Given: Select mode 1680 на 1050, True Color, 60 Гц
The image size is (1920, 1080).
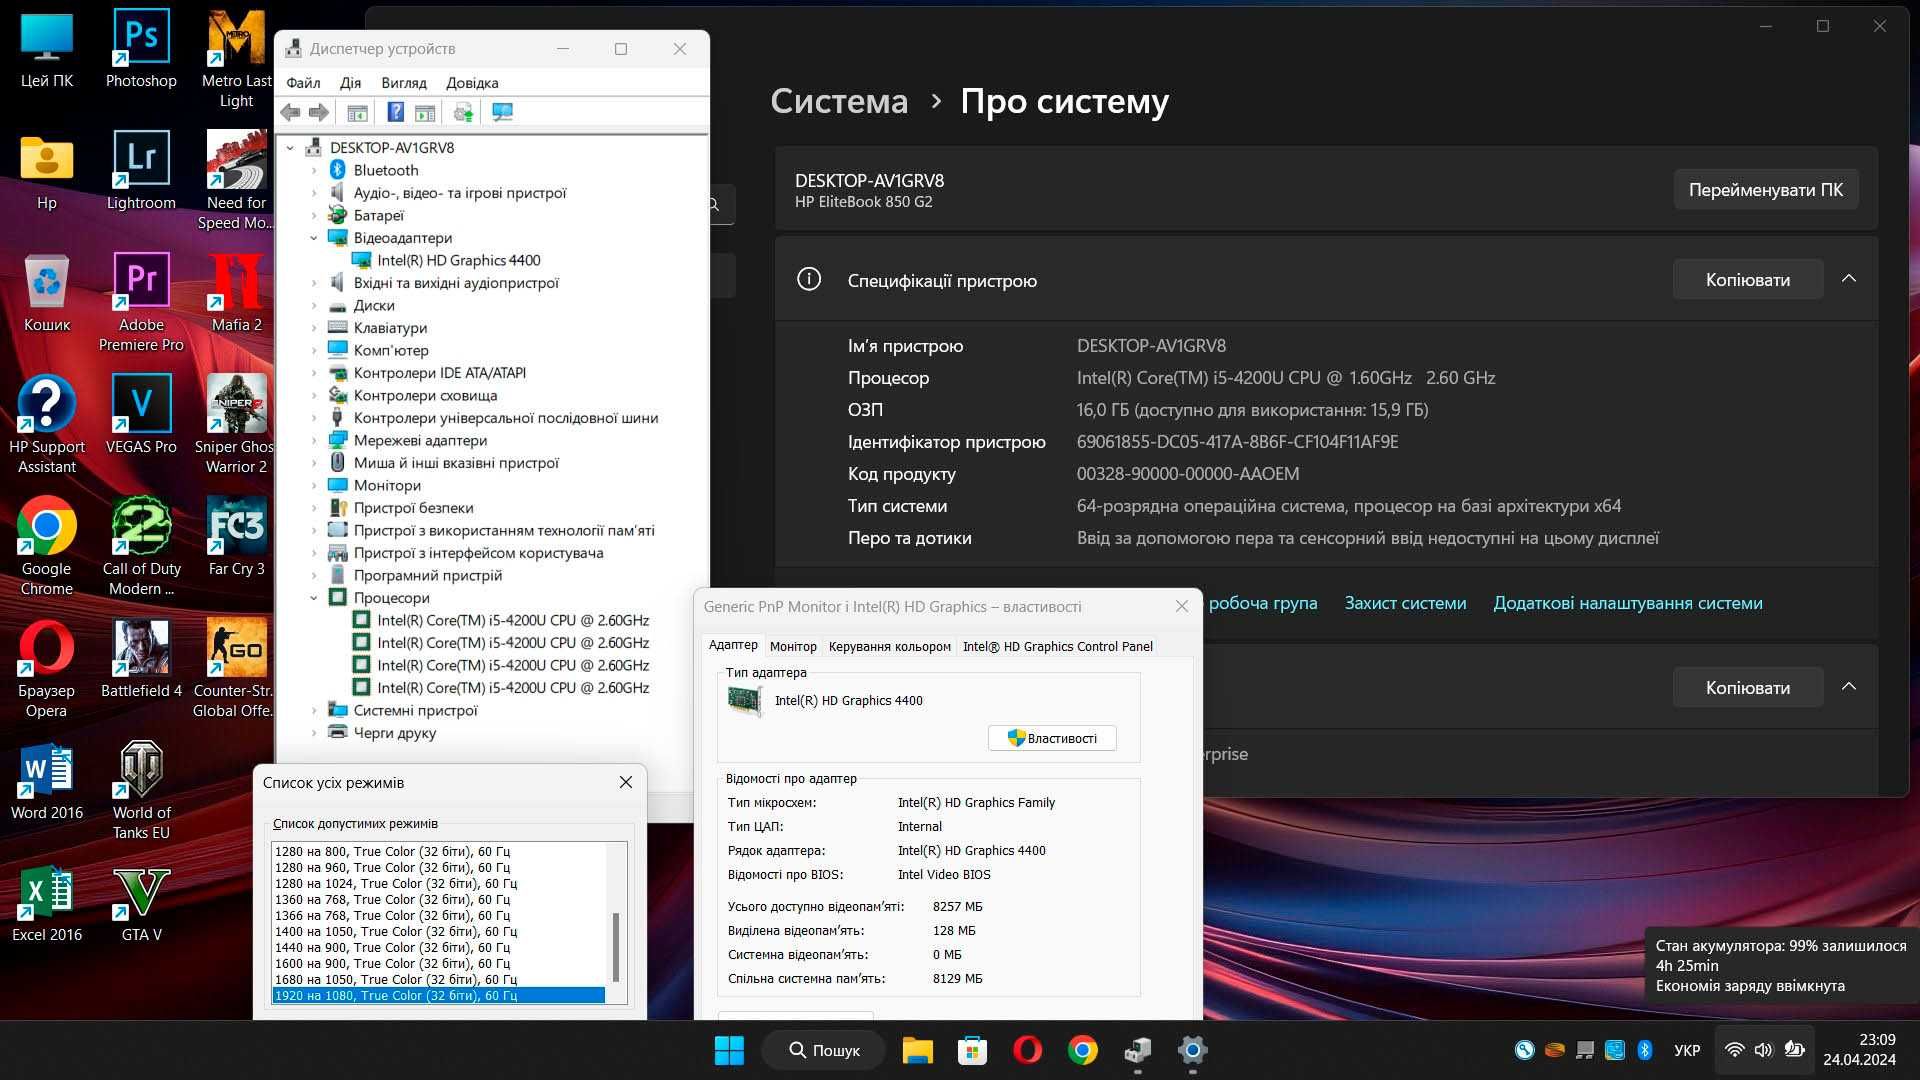Looking at the screenshot, I should [439, 979].
